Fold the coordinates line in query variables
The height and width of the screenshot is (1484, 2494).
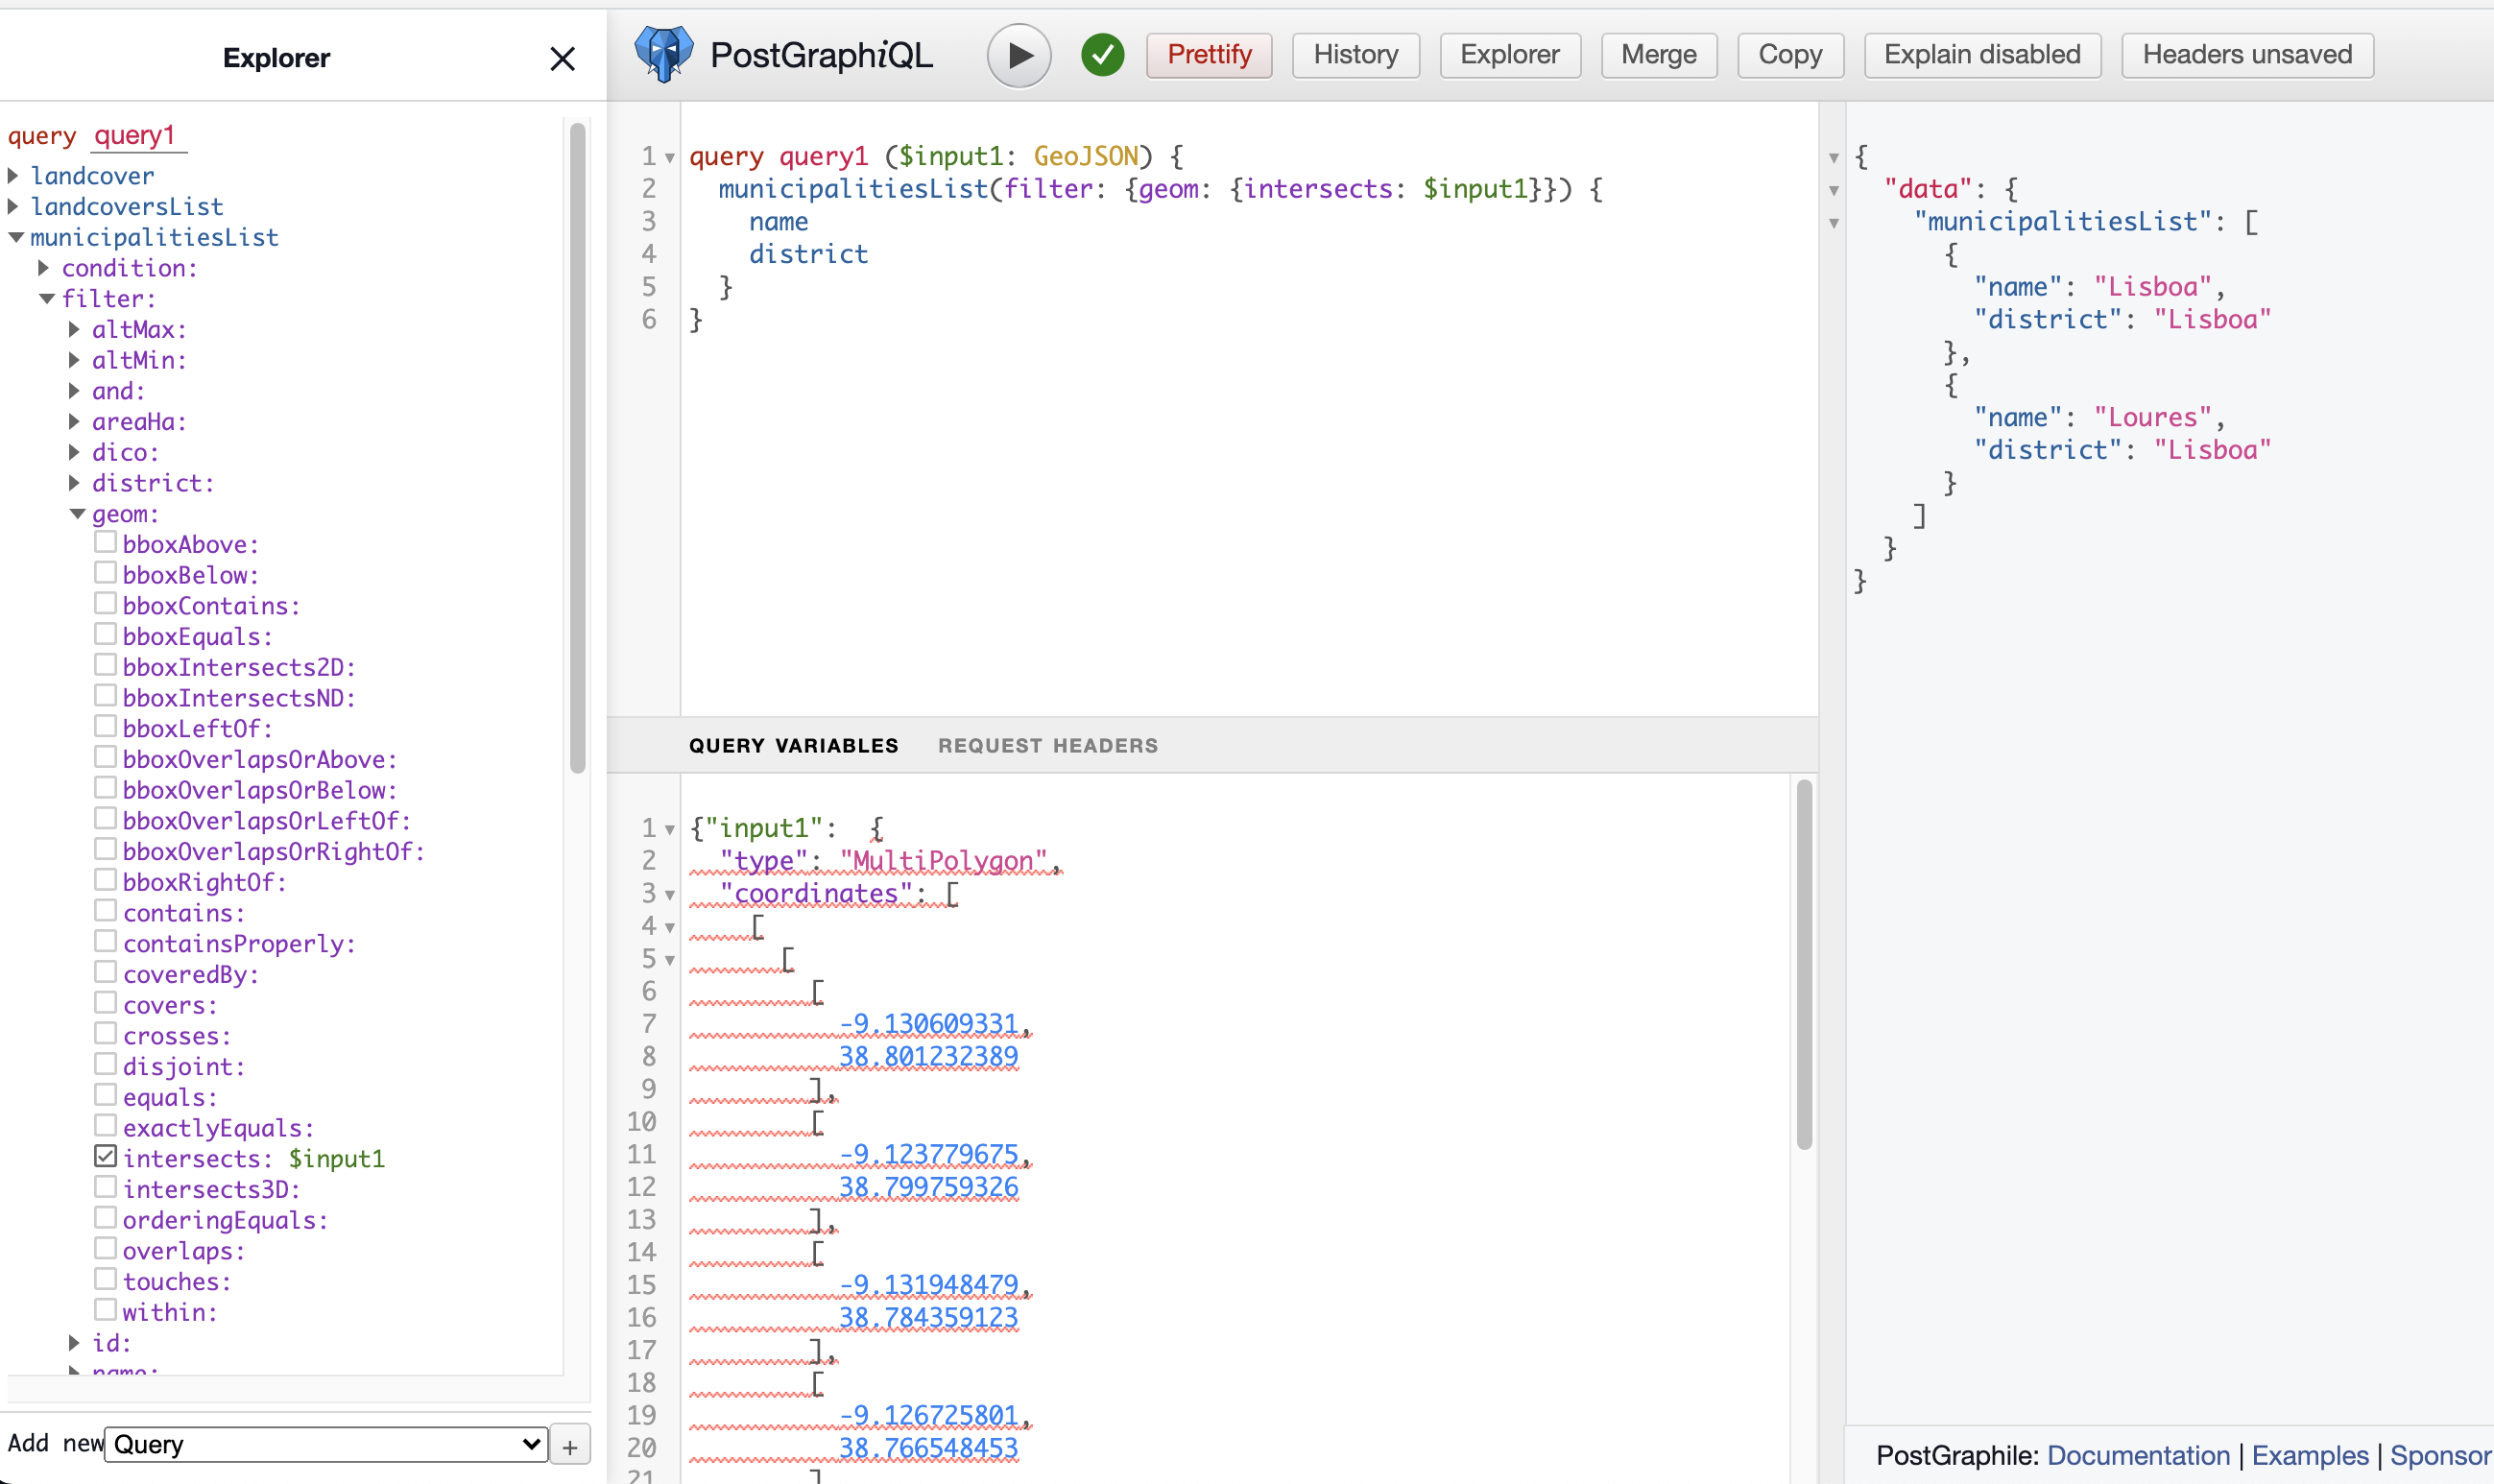[x=670, y=895]
